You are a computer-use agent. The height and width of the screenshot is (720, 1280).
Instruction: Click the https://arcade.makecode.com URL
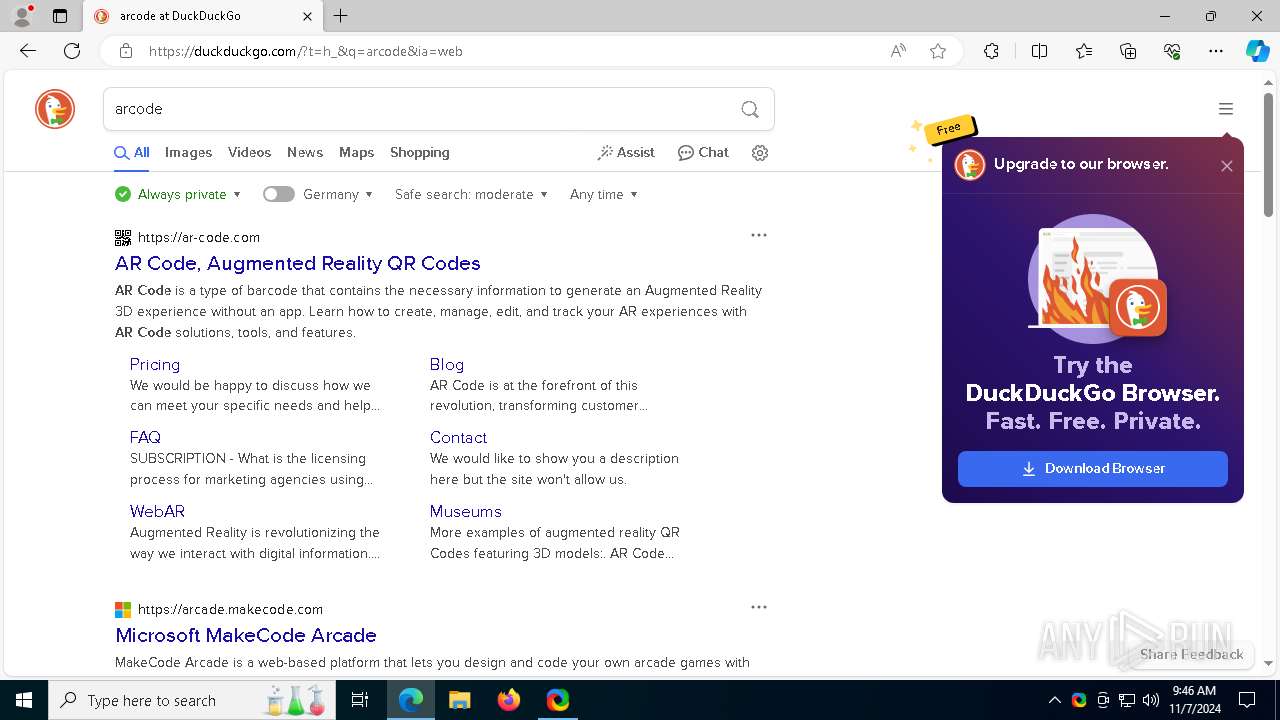[x=231, y=609]
